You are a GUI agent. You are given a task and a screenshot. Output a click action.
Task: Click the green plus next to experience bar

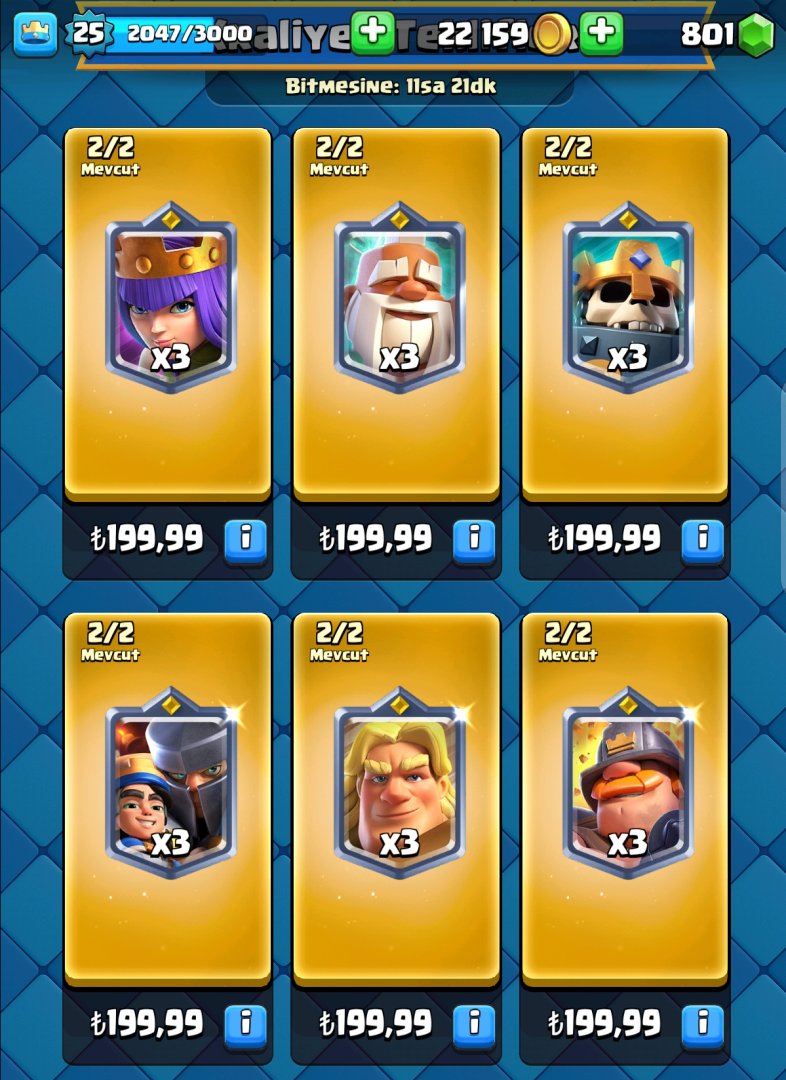click(373, 32)
